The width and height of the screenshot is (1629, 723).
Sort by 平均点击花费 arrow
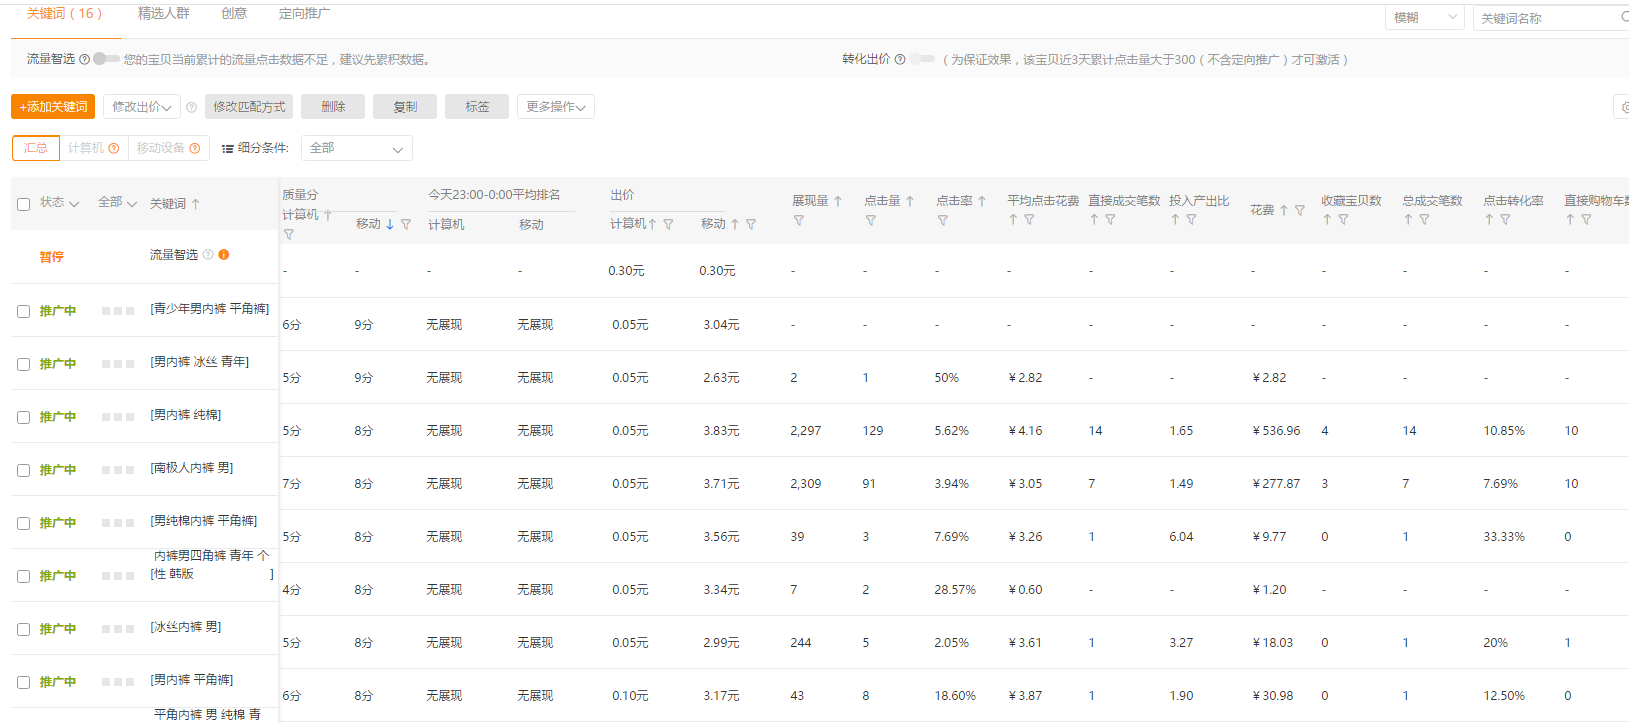tap(1013, 220)
